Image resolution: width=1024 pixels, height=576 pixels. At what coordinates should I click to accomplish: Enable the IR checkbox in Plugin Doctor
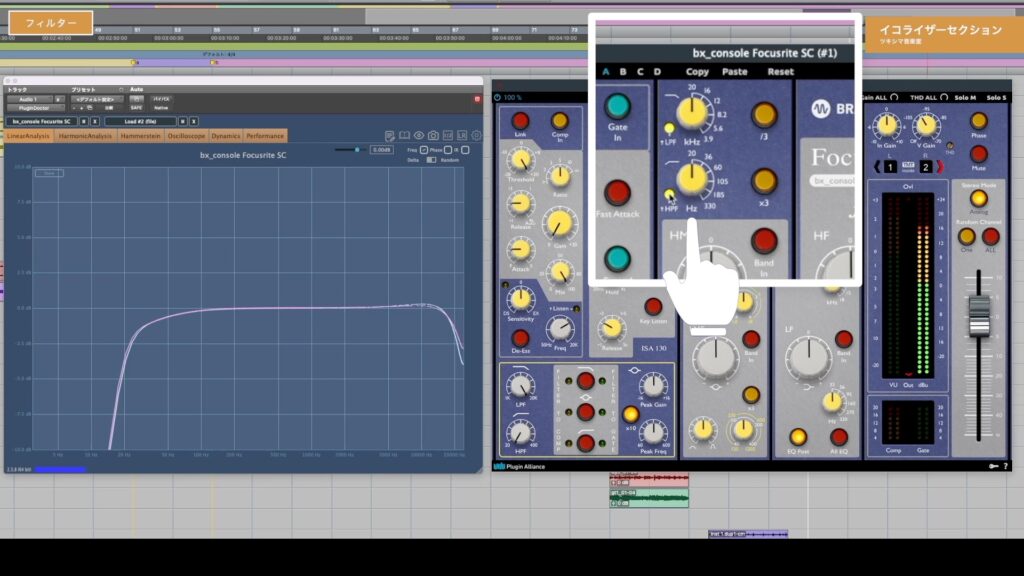[465, 150]
